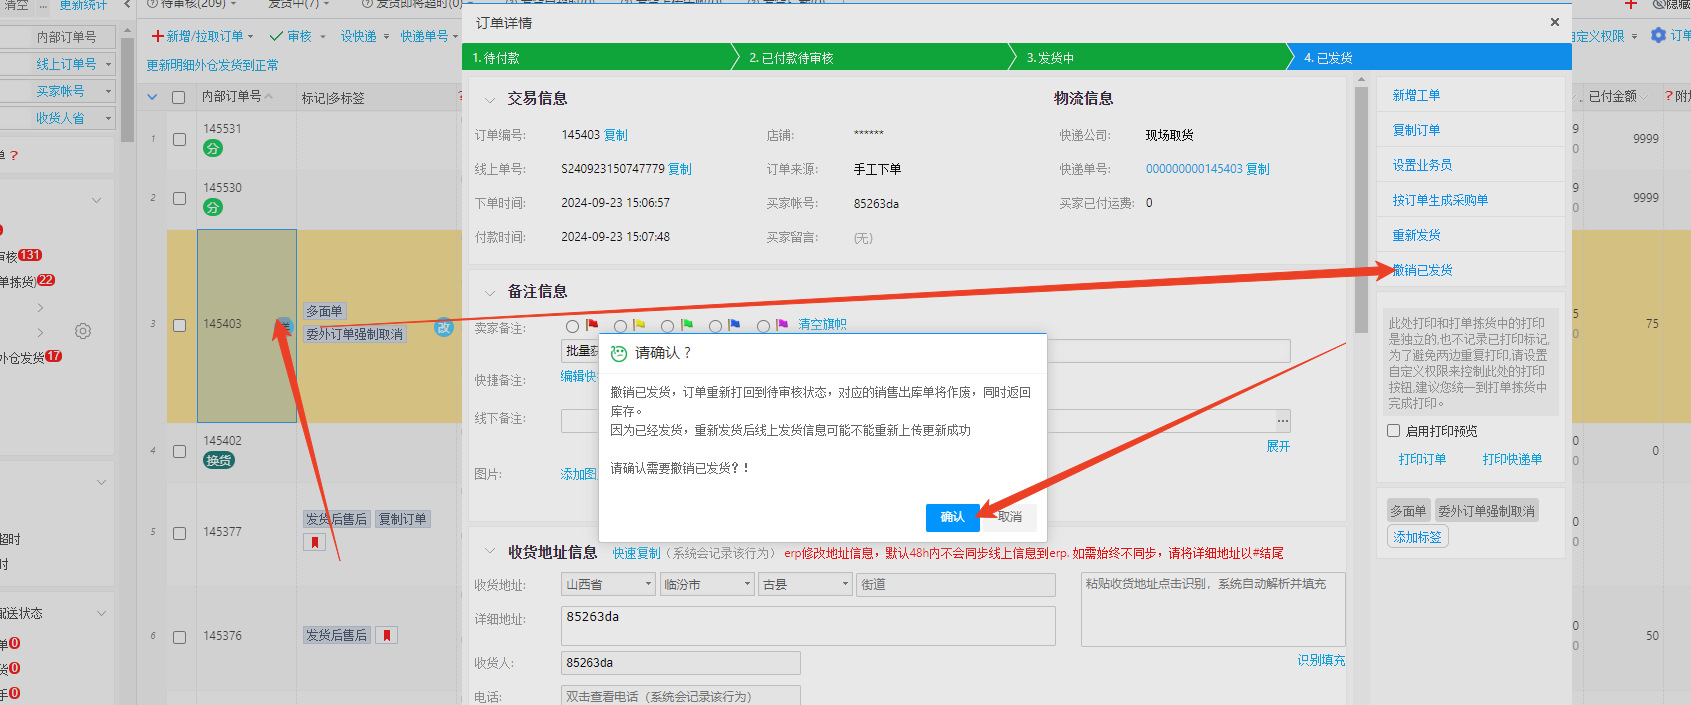Viewport: 1691px width, 705px height.
Task: Click the 撤销已发货 menu item
Action: 1422,270
